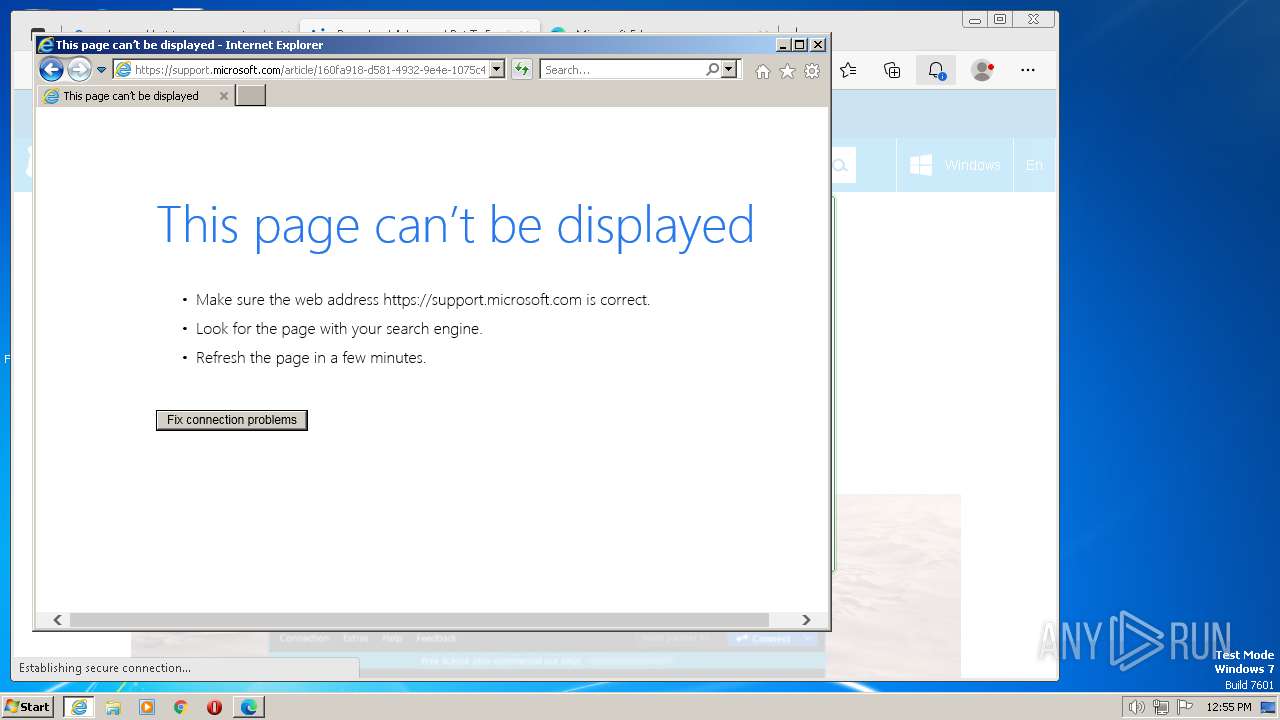1280x720 pixels.
Task: Open Internet Explorer from the taskbar
Action: click(79, 707)
